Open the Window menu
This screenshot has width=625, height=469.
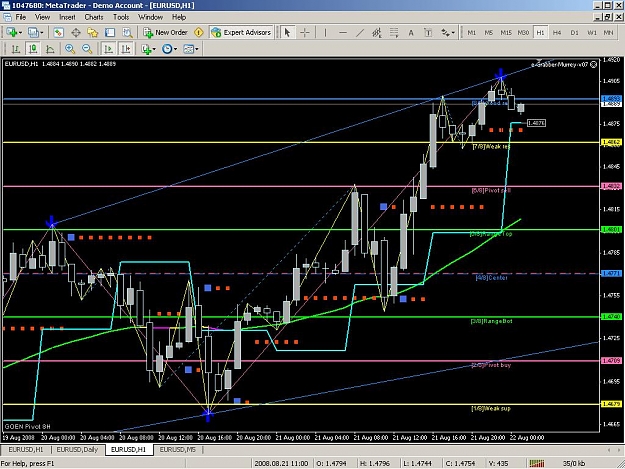(150, 17)
